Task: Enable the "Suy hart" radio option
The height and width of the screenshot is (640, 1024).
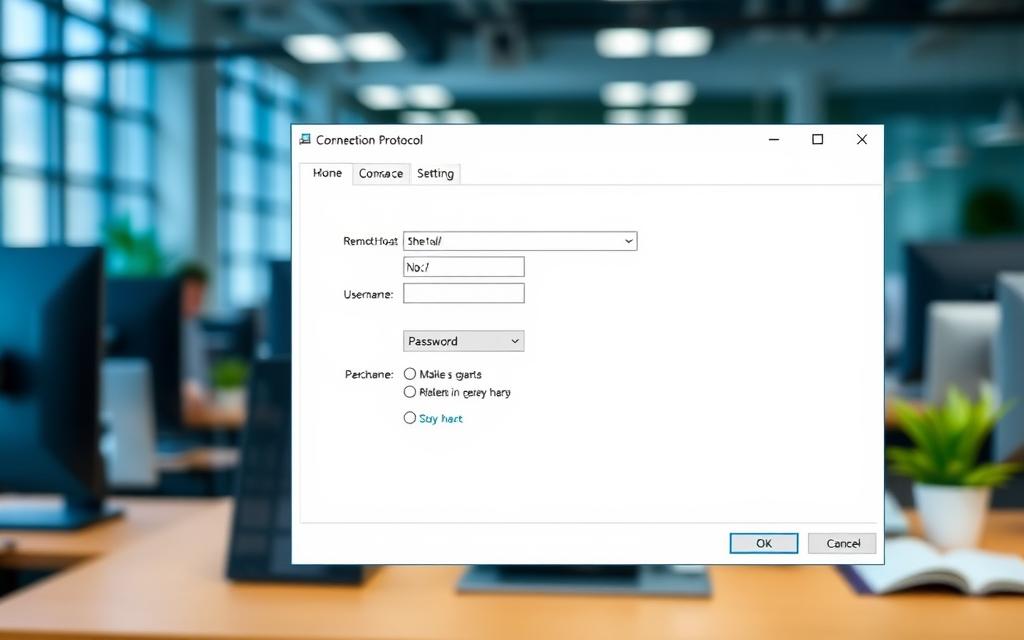Action: 410,418
